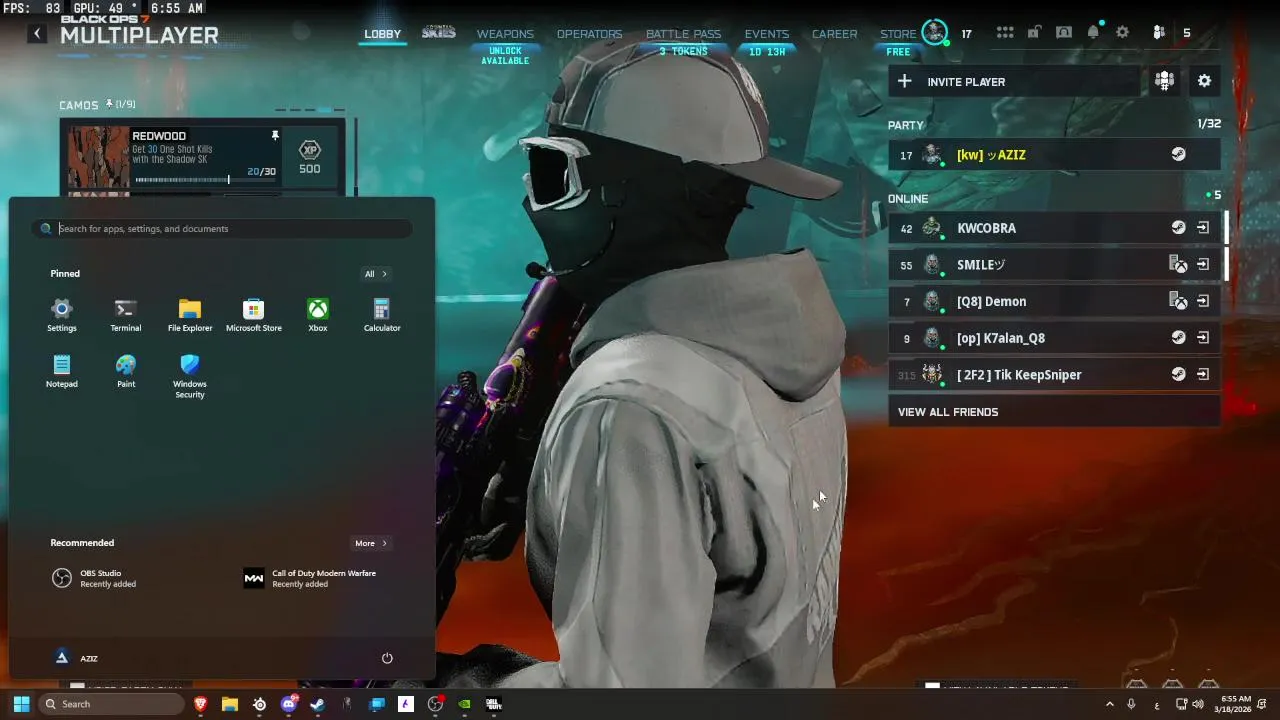
Task: Open AZIZ user account in Start menu
Action: pyautogui.click(x=76, y=658)
